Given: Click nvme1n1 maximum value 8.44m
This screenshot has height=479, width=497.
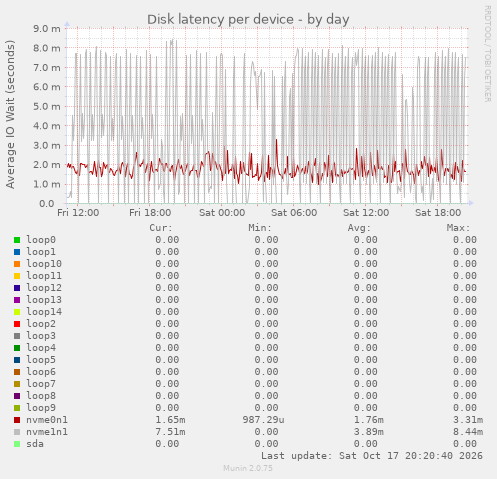Looking at the screenshot, I should coord(468,432).
